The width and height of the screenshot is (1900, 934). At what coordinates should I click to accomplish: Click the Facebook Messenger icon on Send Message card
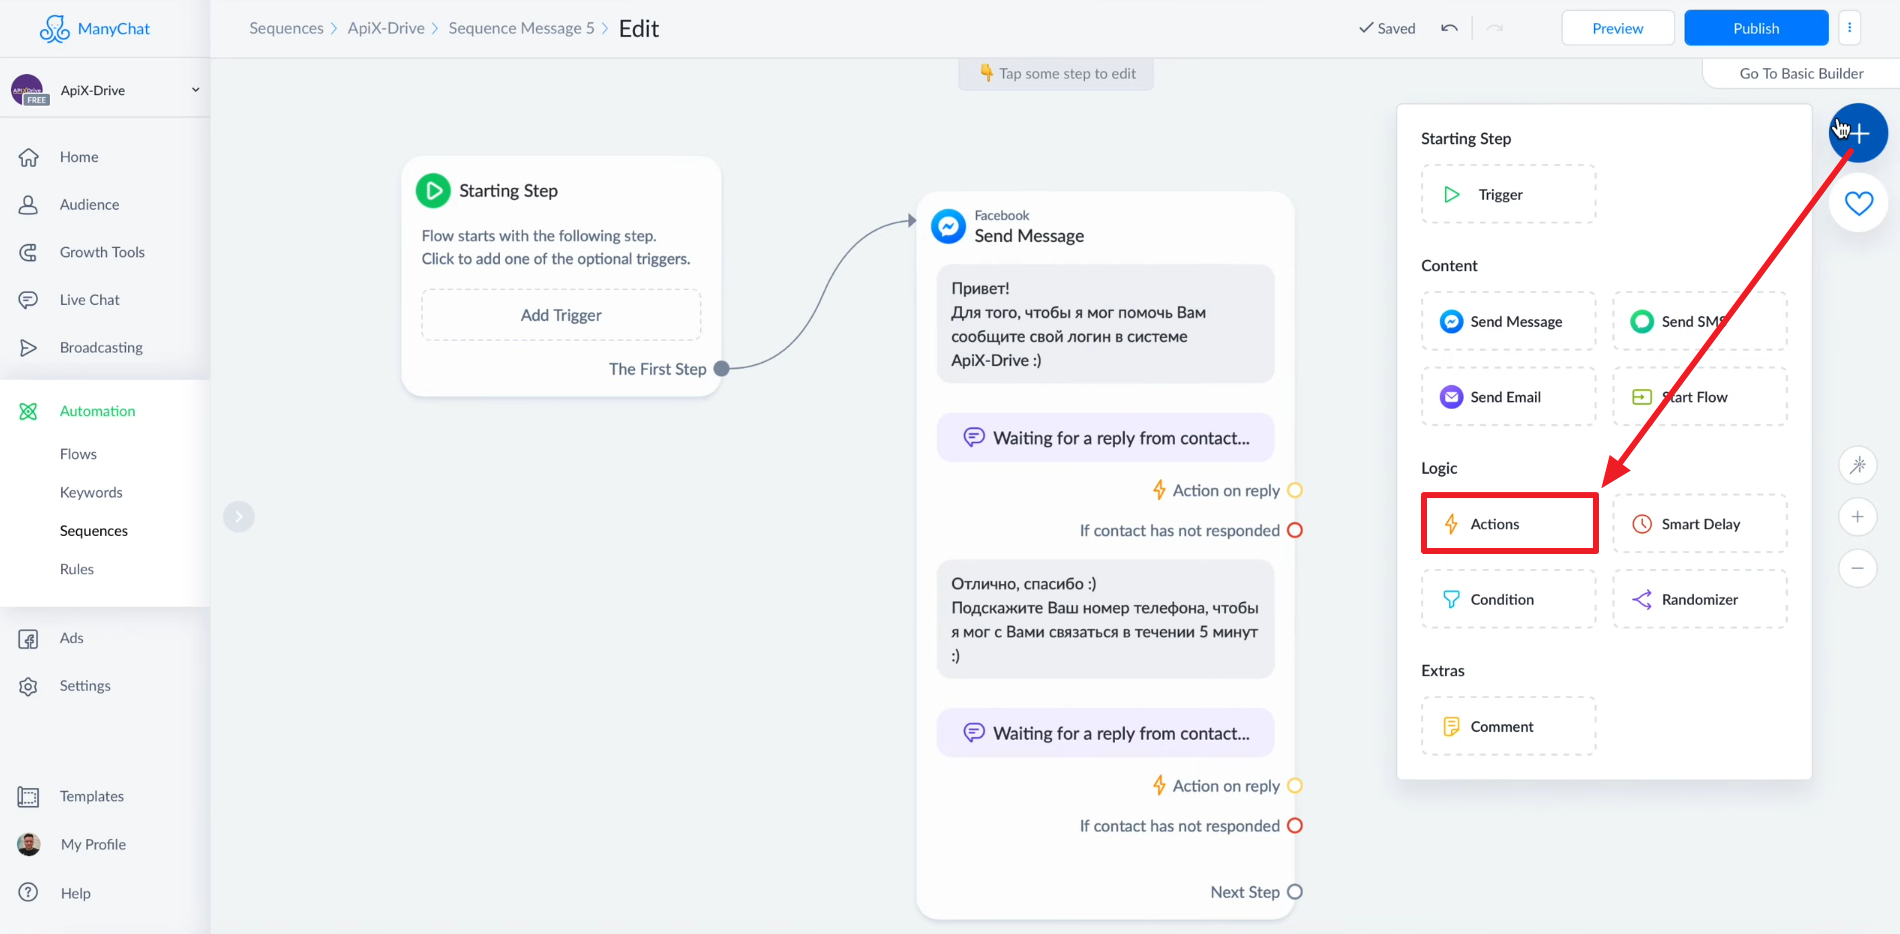coord(948,226)
